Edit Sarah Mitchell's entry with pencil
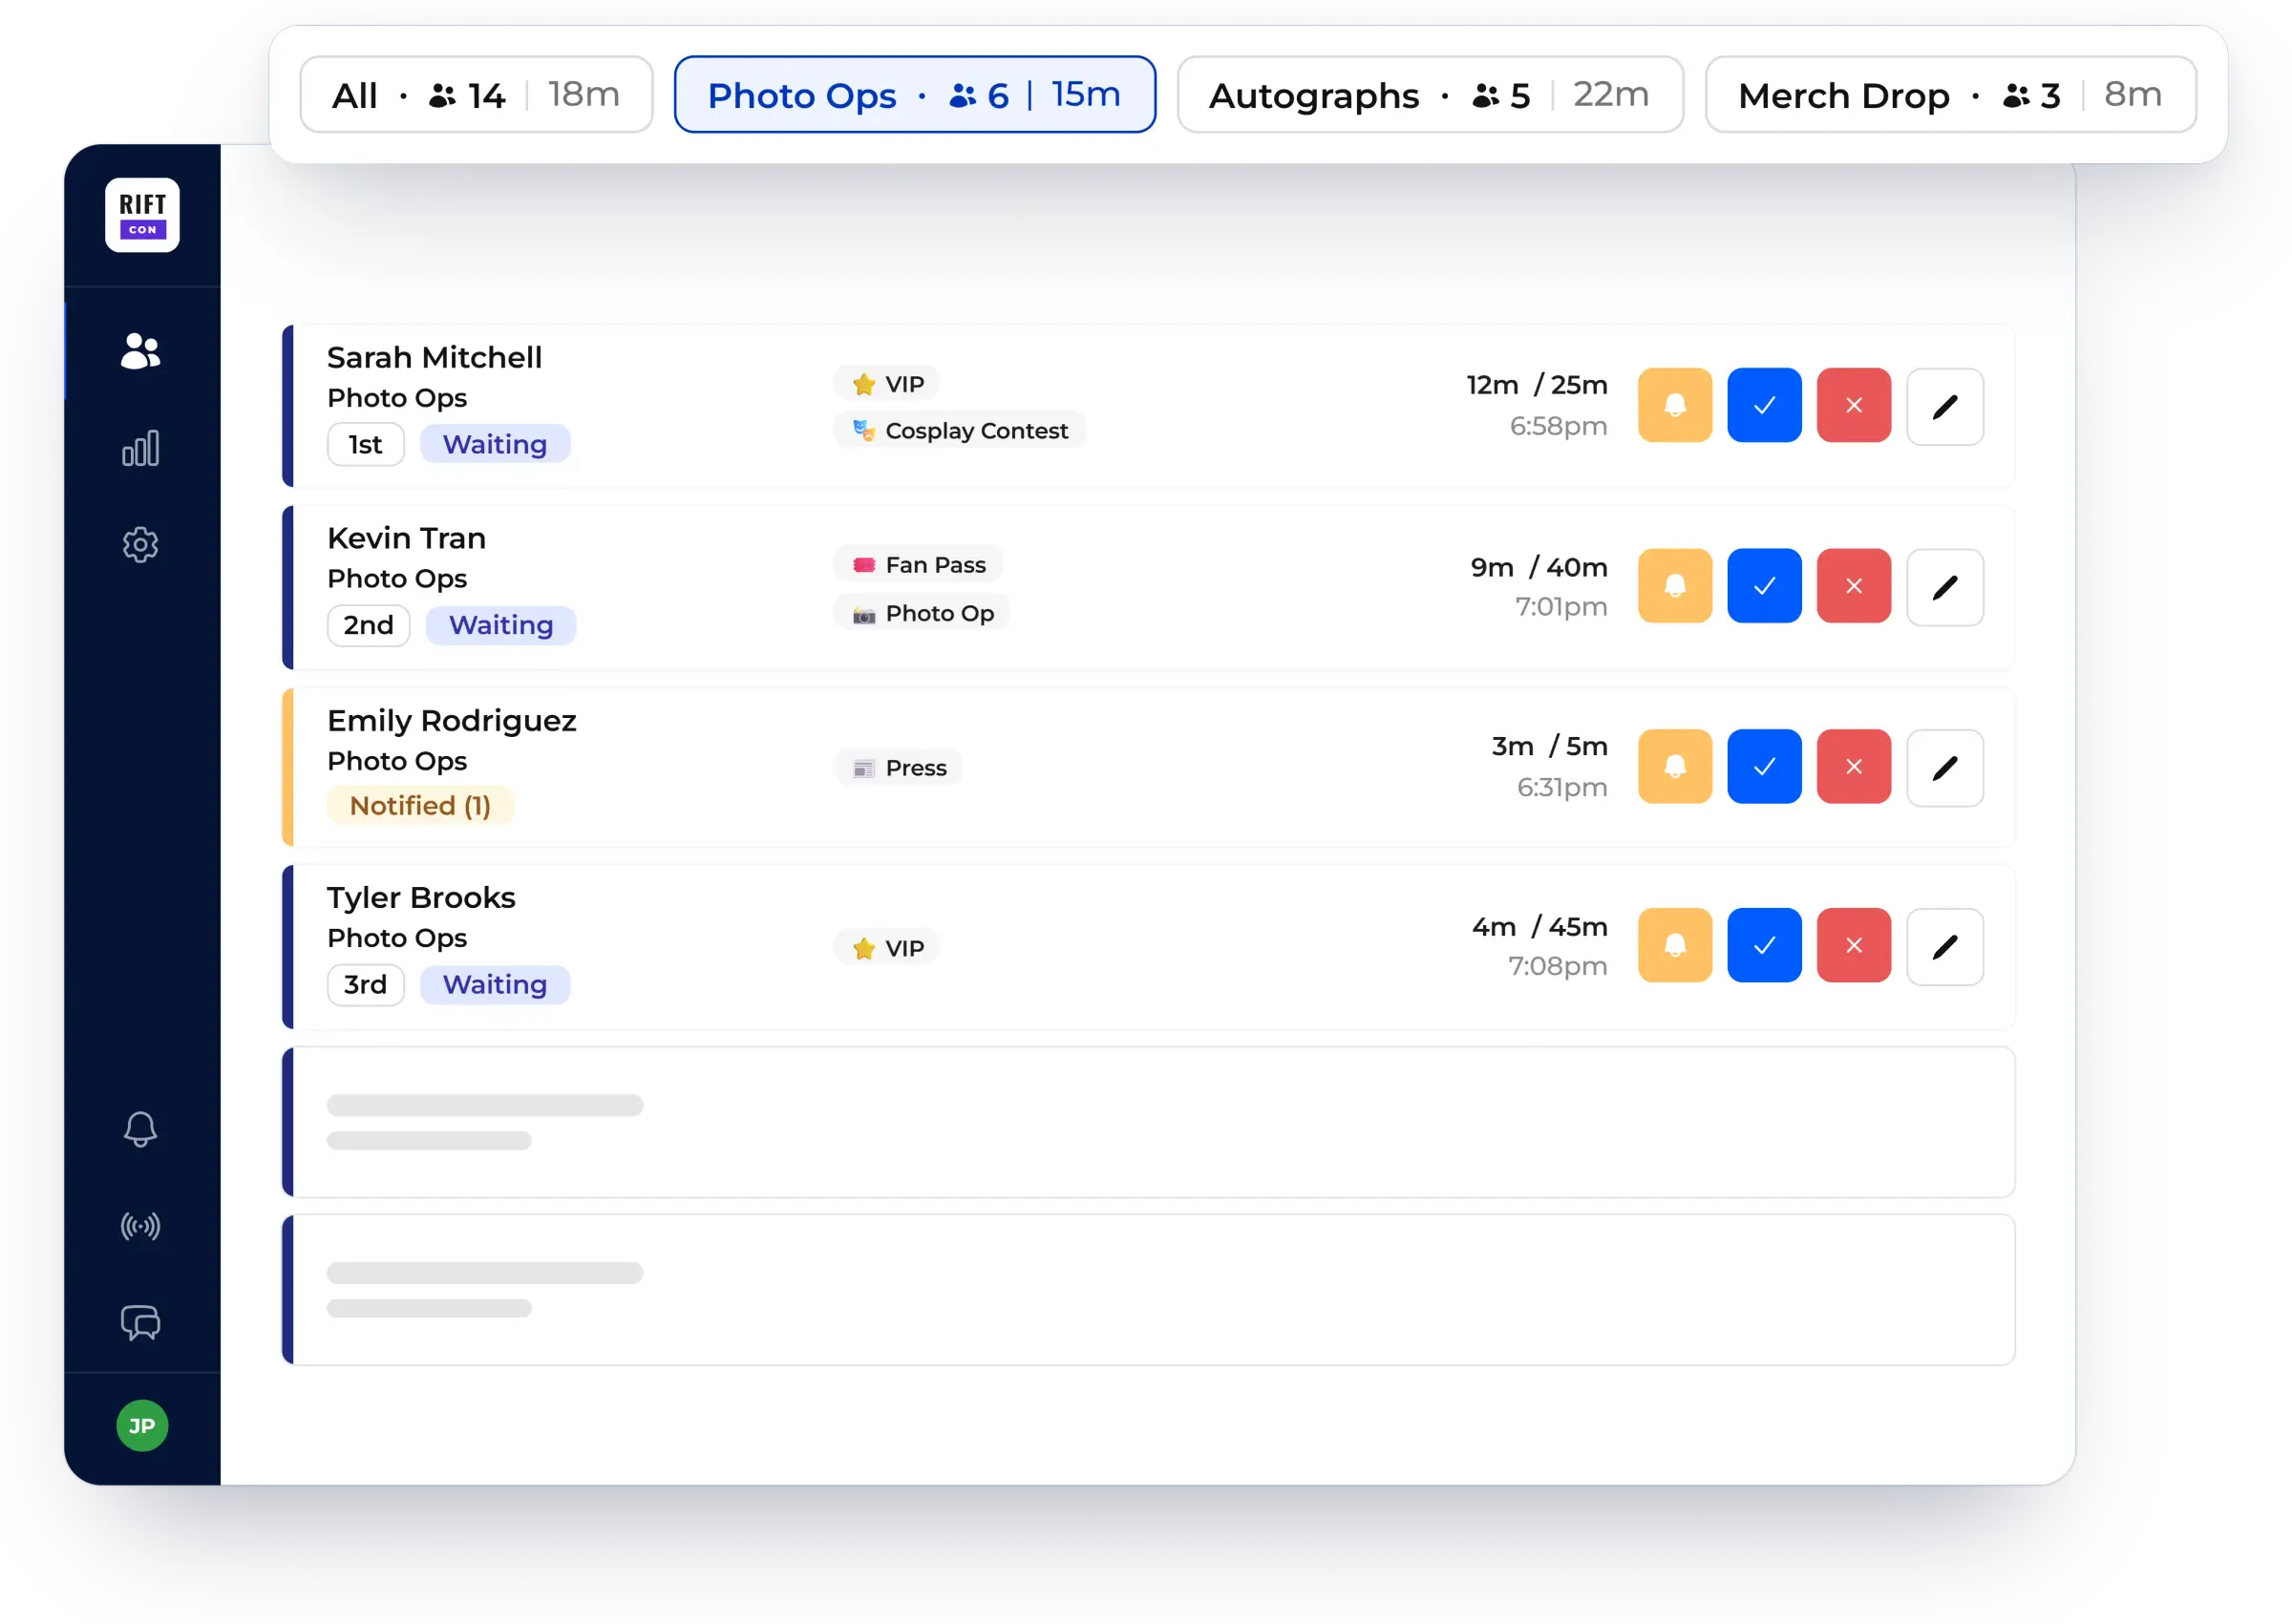 tap(1944, 406)
